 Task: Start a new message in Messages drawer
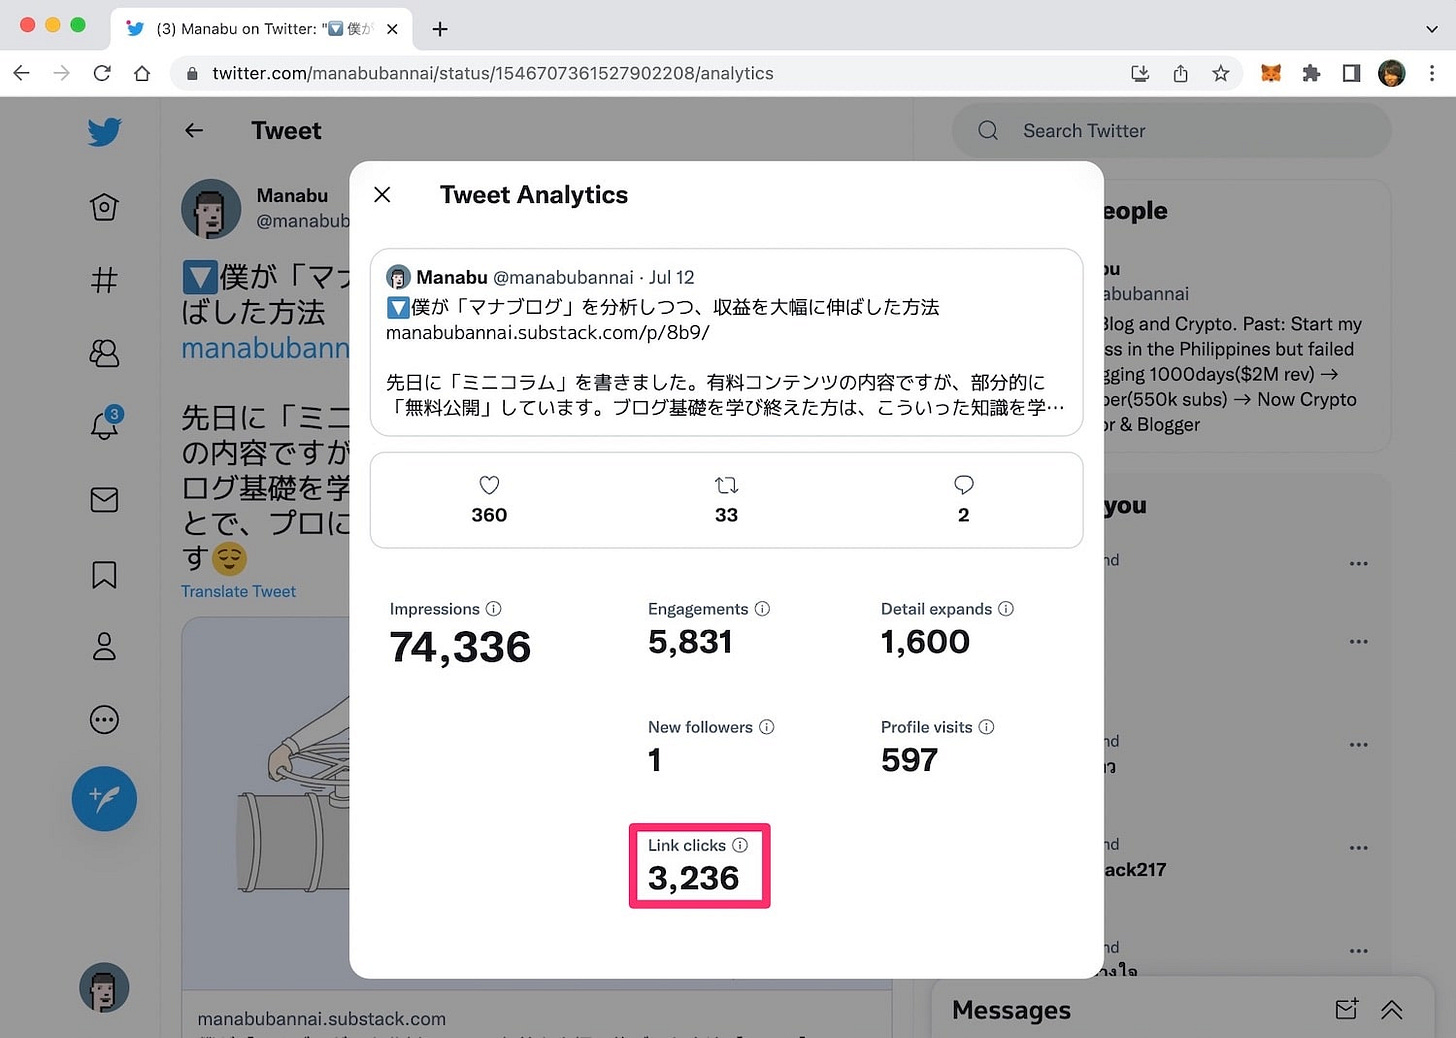pyautogui.click(x=1347, y=1009)
